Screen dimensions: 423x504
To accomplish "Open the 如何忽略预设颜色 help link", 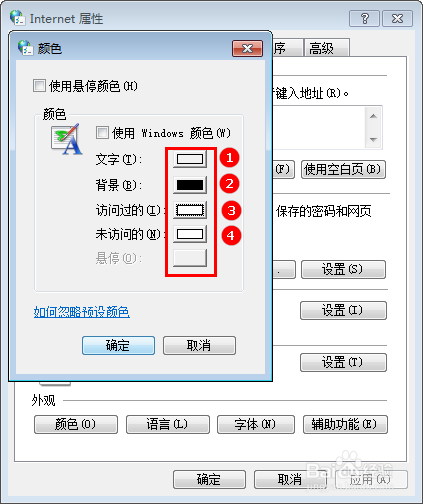I will coord(82,312).
